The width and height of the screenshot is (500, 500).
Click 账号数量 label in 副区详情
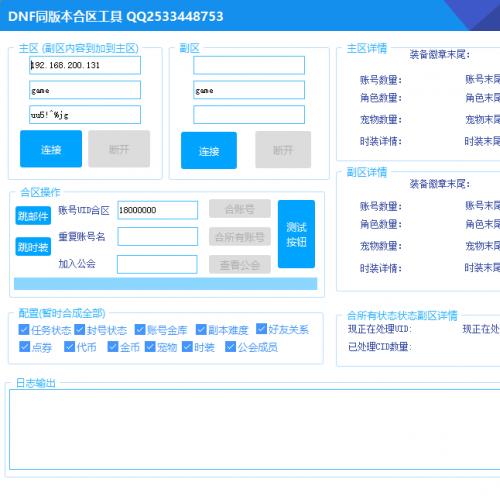tap(381, 206)
